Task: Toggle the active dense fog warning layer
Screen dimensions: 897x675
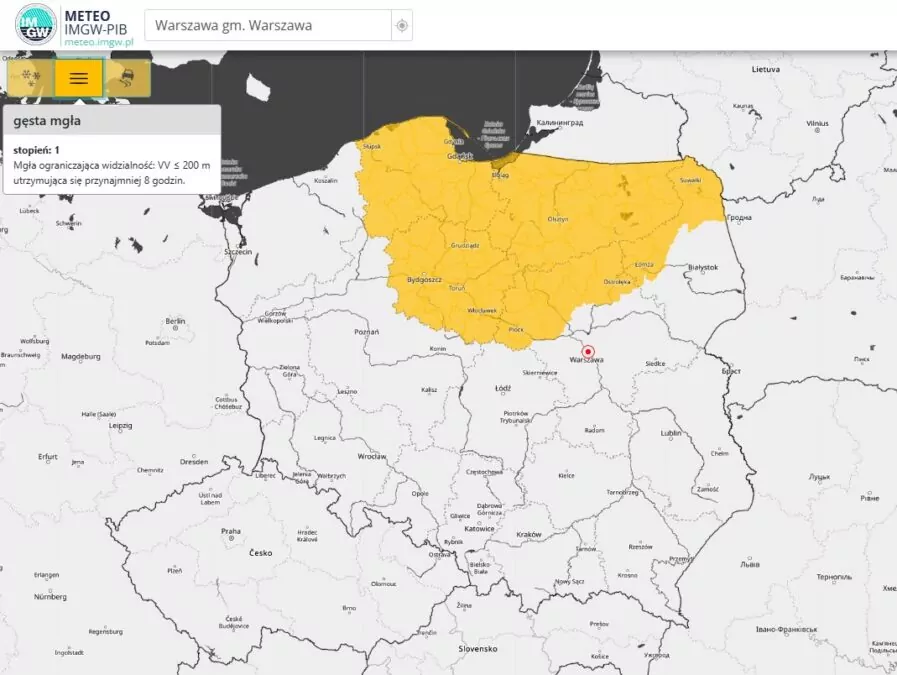Action: [78, 77]
